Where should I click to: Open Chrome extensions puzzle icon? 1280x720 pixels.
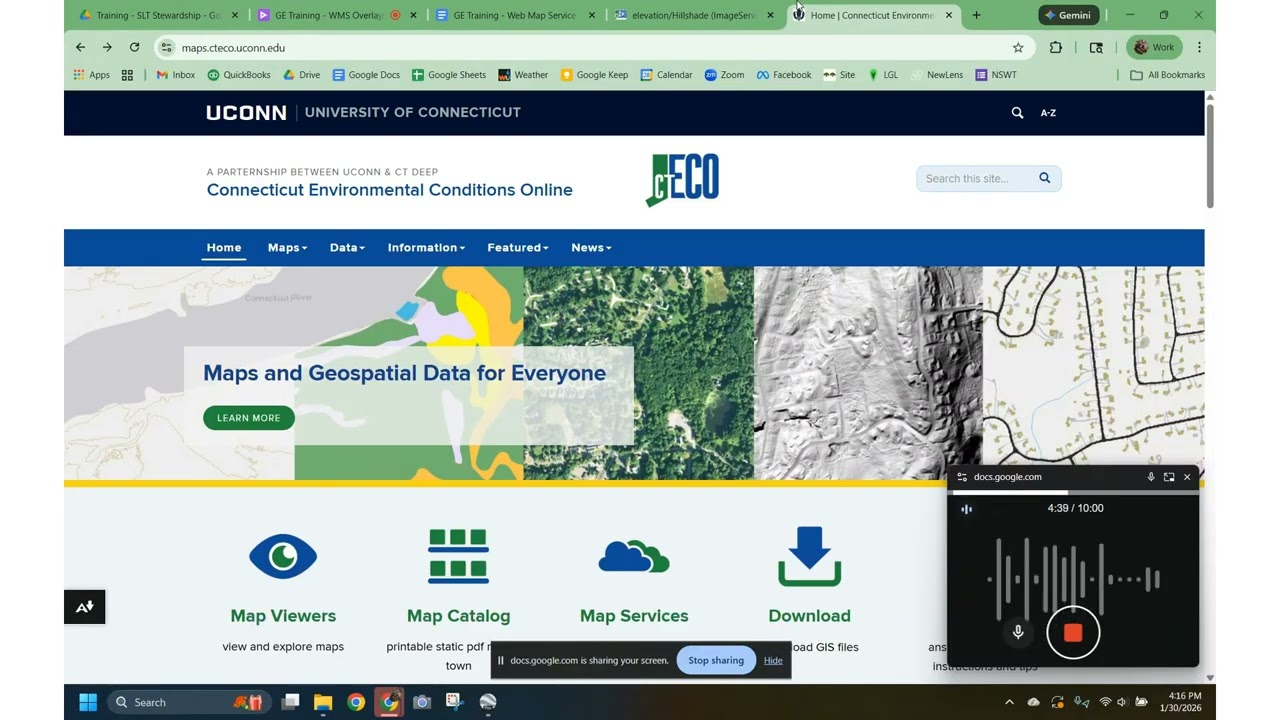coord(1055,47)
